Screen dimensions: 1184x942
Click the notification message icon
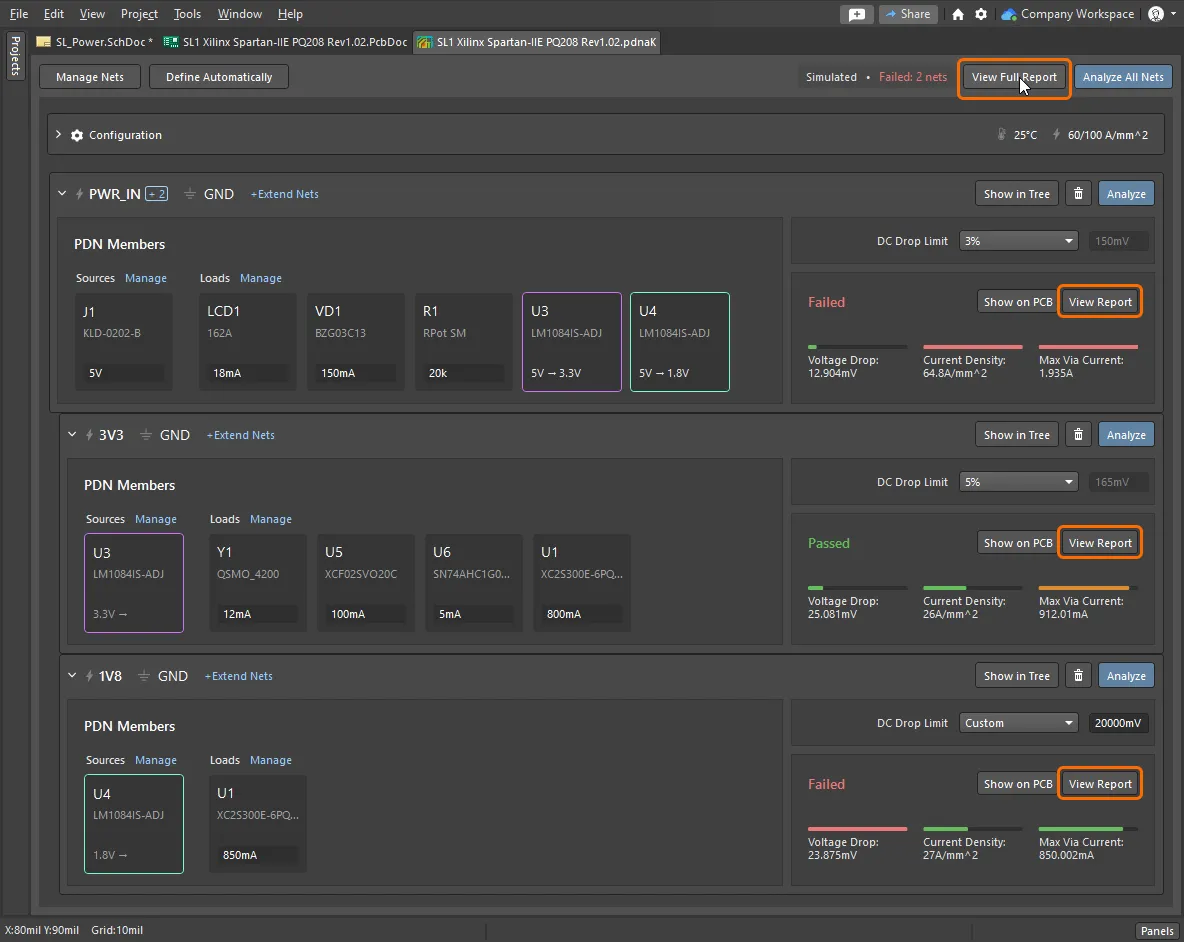tap(856, 14)
